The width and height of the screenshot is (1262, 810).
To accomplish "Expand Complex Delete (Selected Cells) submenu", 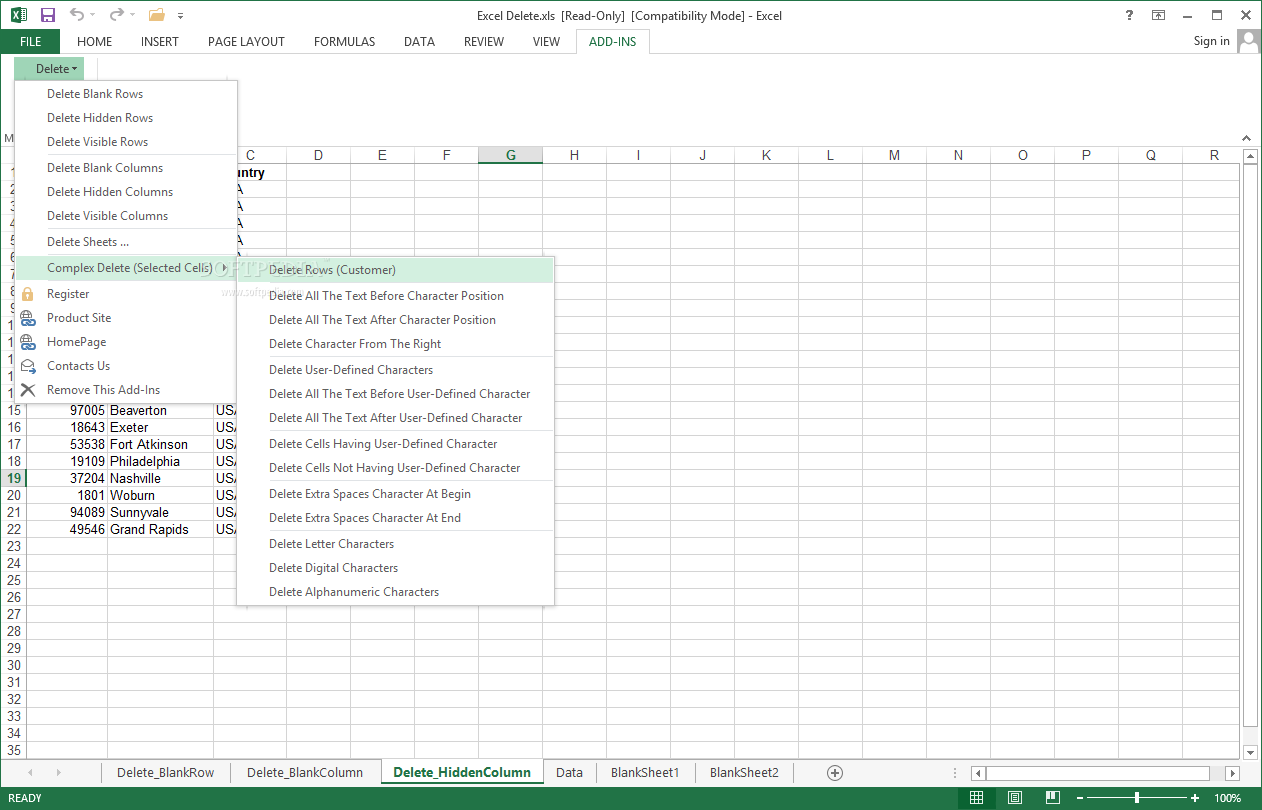I will pyautogui.click(x=126, y=268).
